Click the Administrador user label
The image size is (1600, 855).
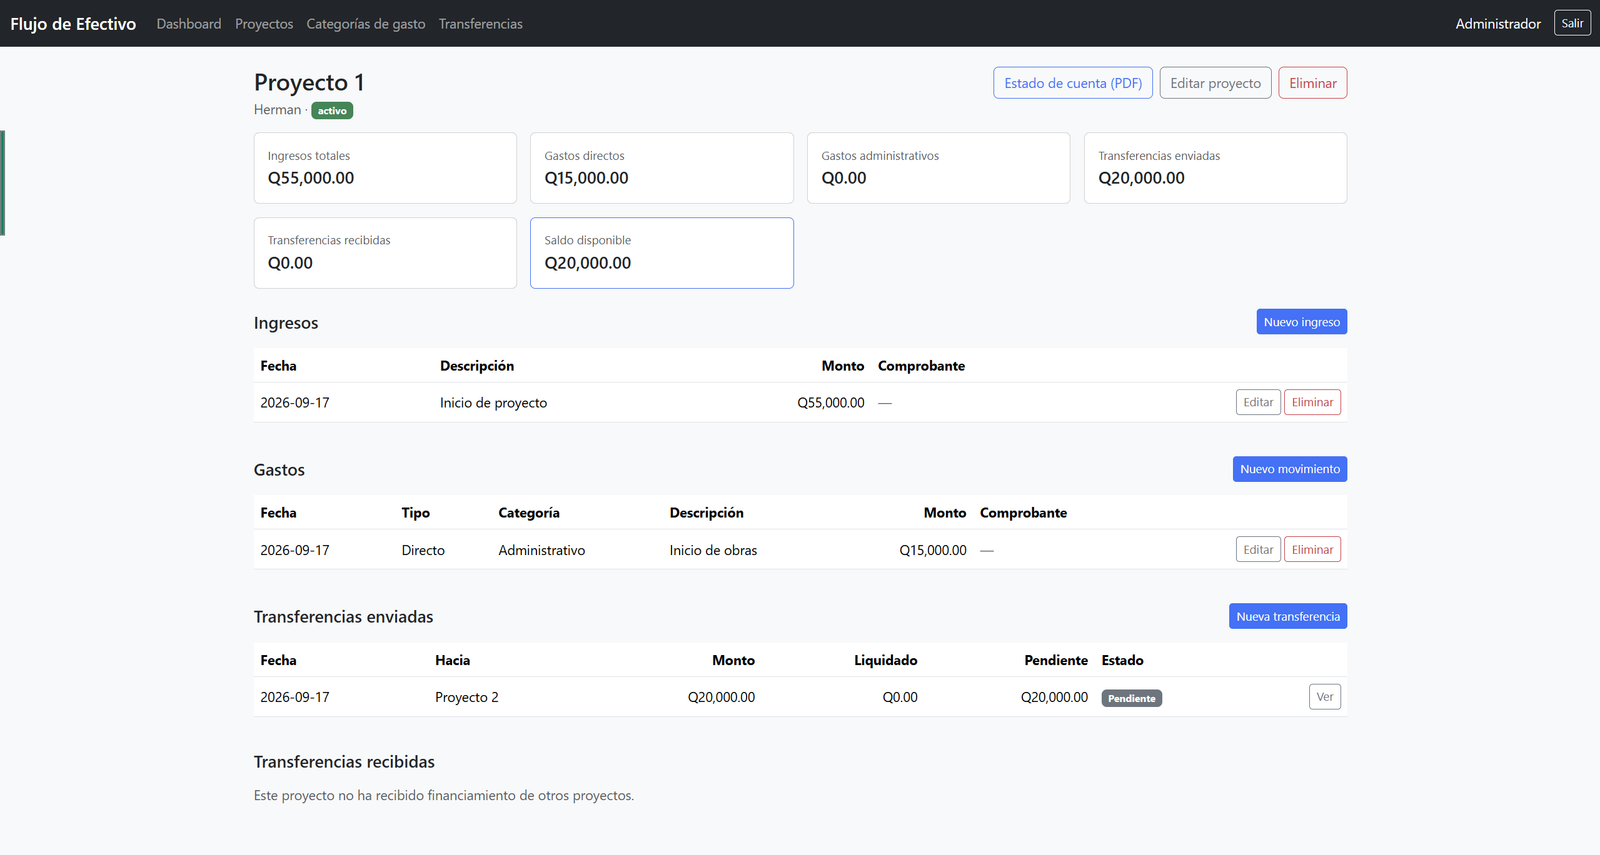1498,24
